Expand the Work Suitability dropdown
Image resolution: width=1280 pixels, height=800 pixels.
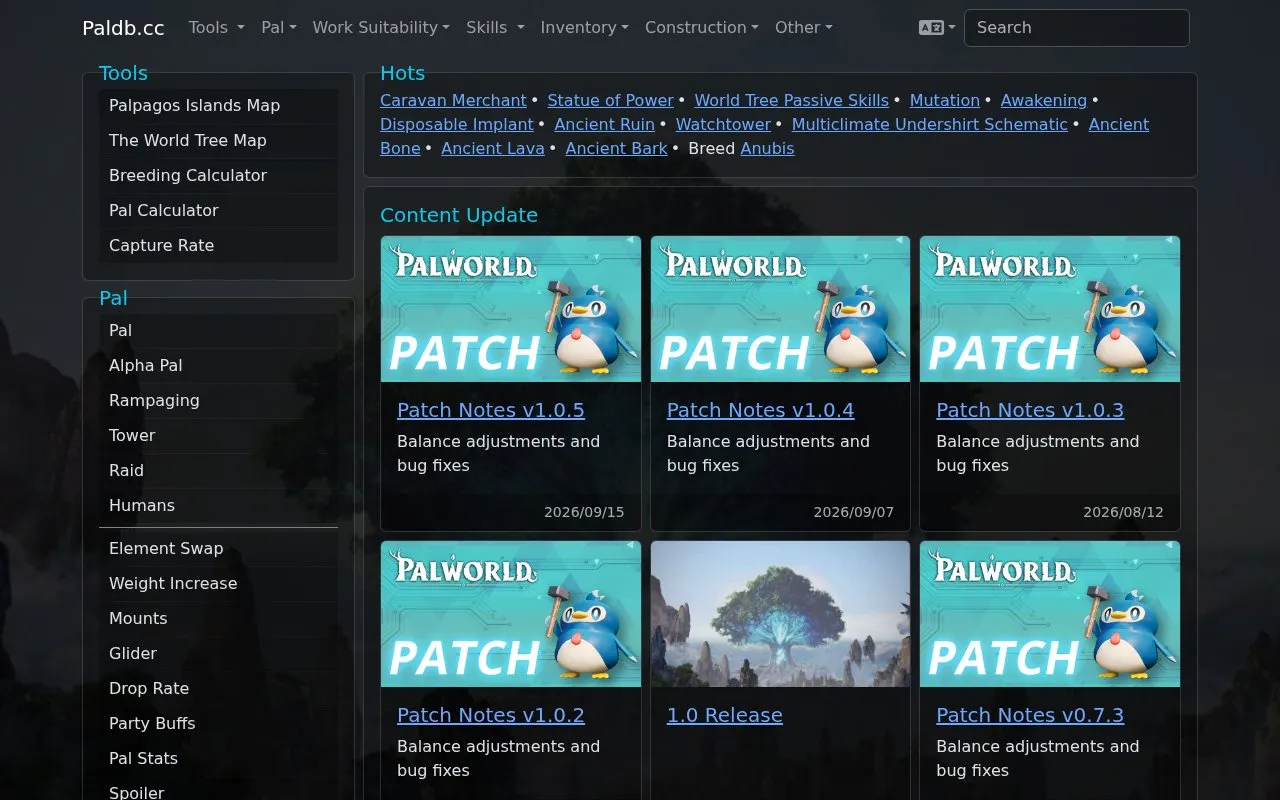[x=381, y=28]
